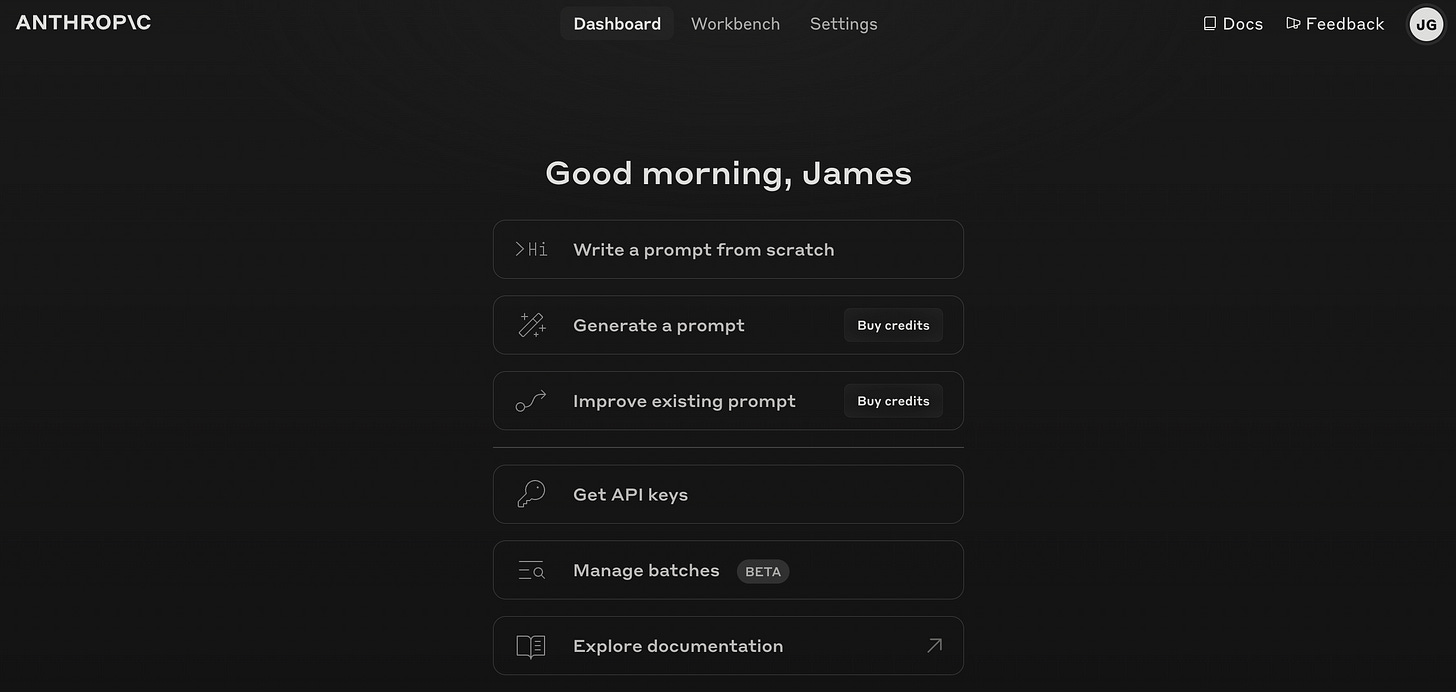Switch to the Workbench tab
This screenshot has width=1456, height=692.
[735, 24]
